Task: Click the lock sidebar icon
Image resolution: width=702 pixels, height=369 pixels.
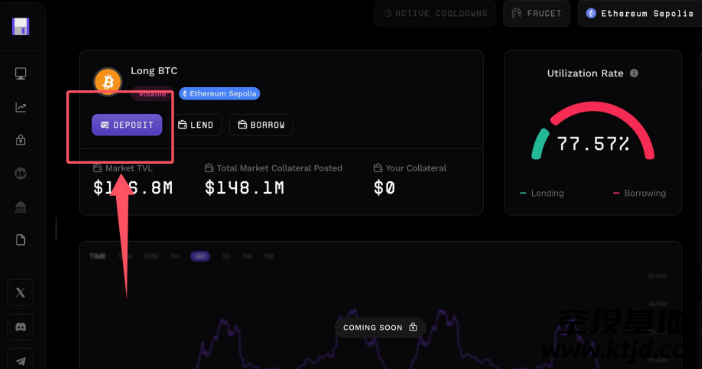Action: (21, 140)
